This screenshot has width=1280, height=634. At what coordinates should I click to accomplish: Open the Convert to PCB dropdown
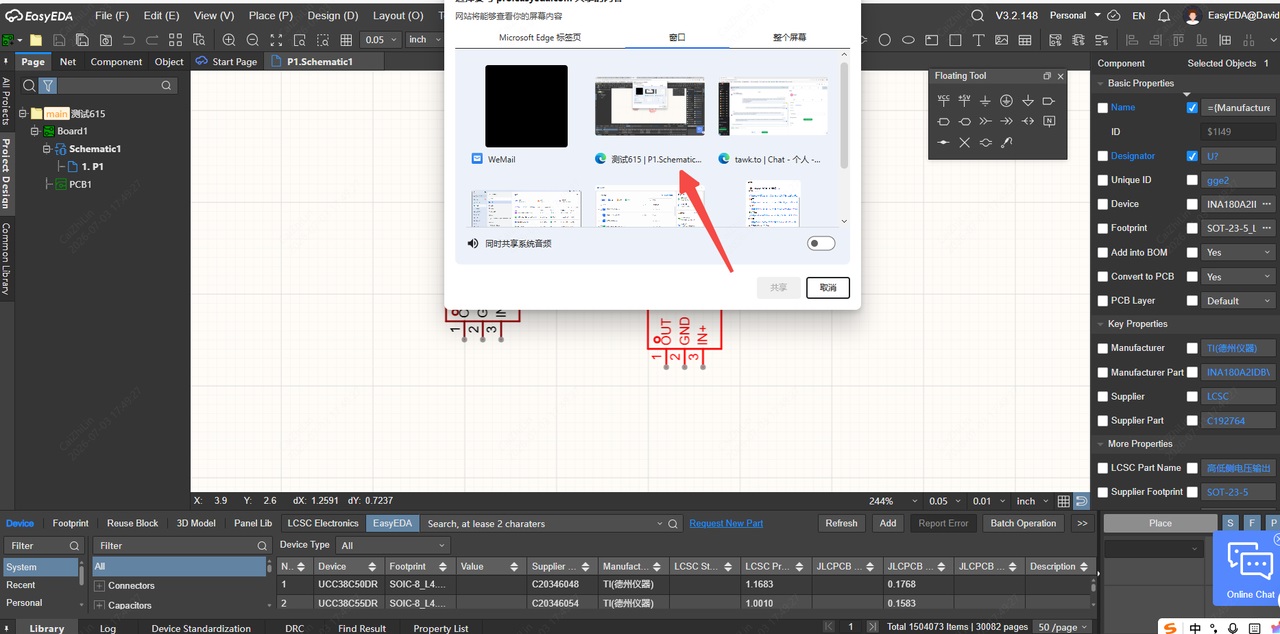pos(1239,277)
